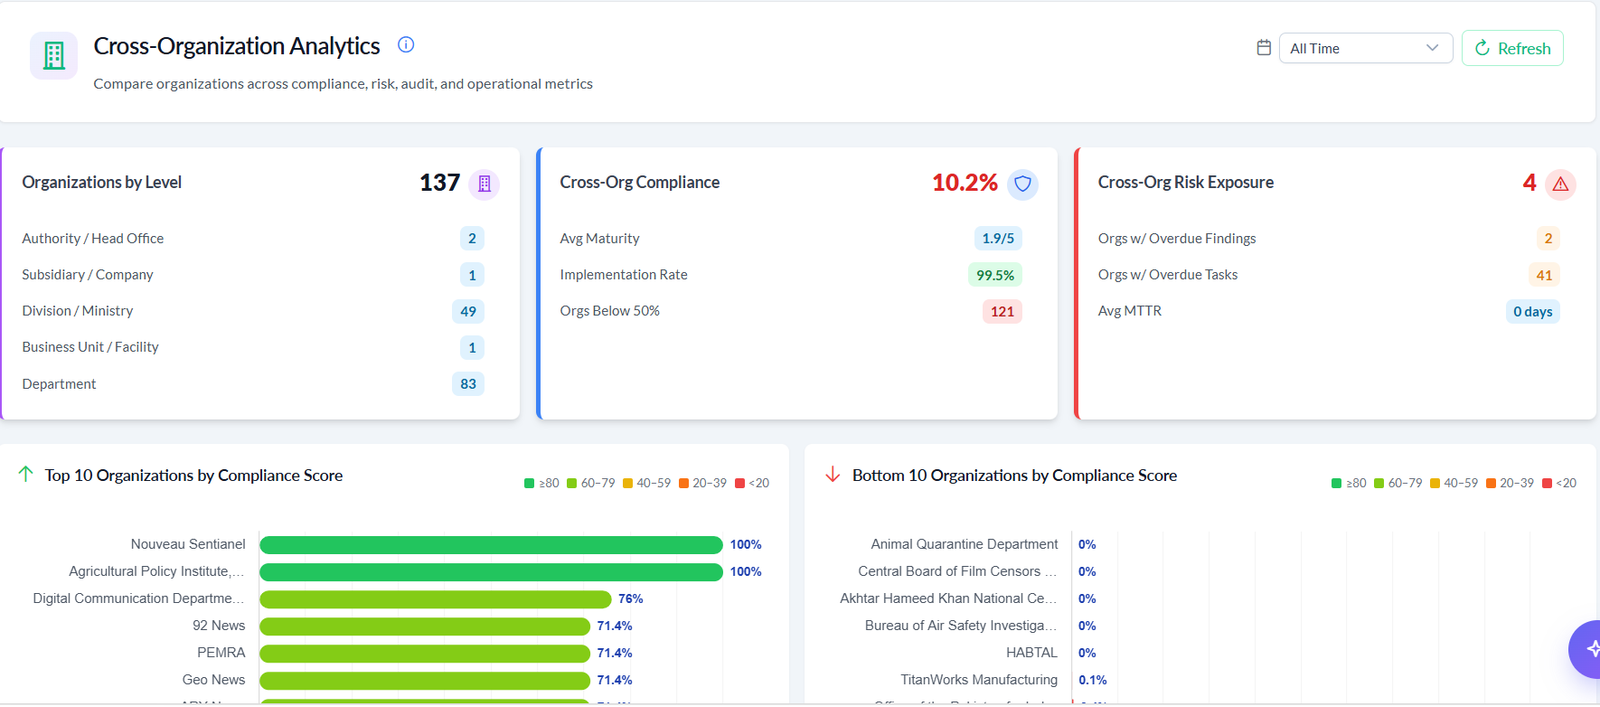Viewport: 1600px width, 707px height.
Task: Click the Avg Maturity value 1.9/5
Action: point(998,238)
